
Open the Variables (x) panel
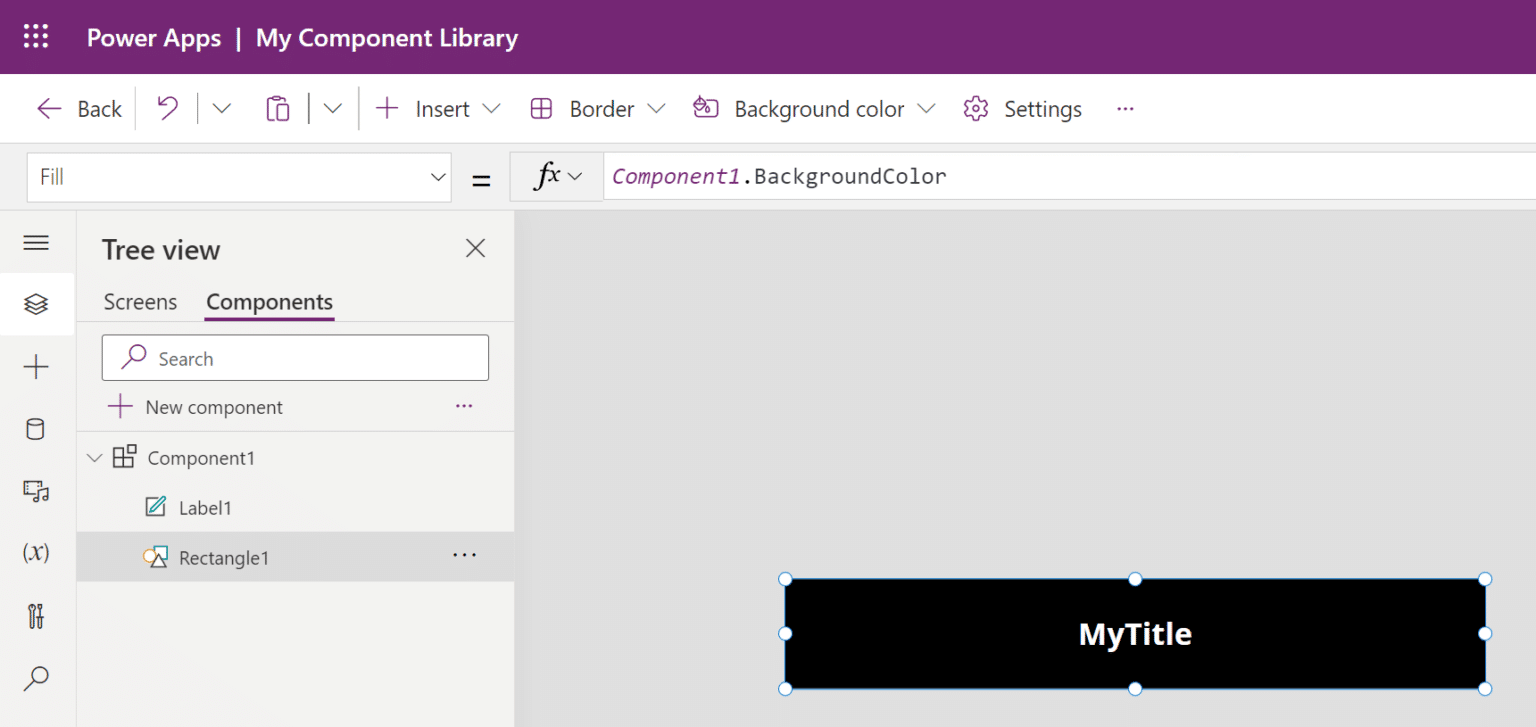pyautogui.click(x=36, y=553)
